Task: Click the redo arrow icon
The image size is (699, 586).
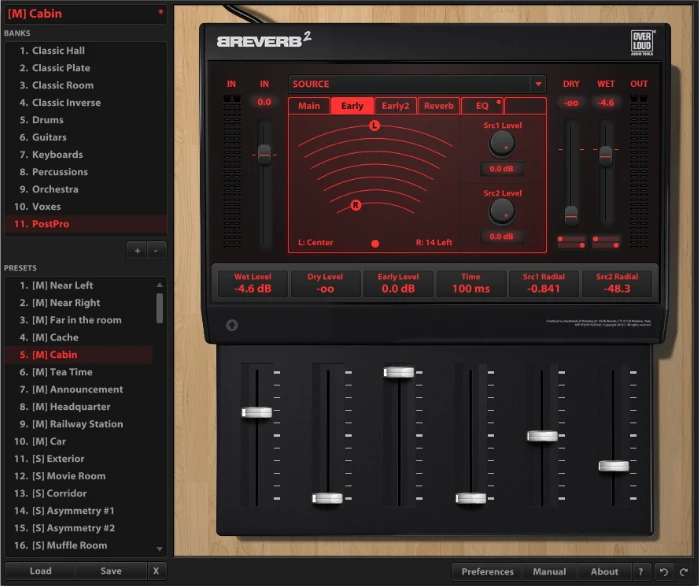Action: [684, 572]
